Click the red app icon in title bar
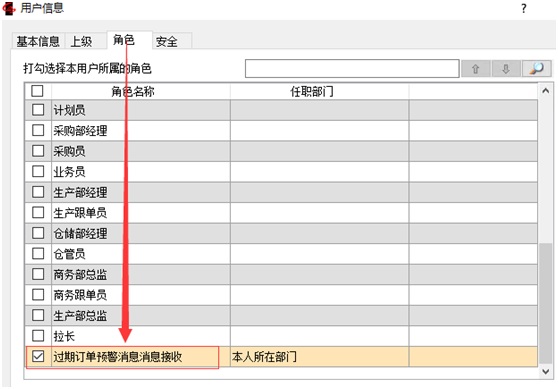 pos(9,8)
